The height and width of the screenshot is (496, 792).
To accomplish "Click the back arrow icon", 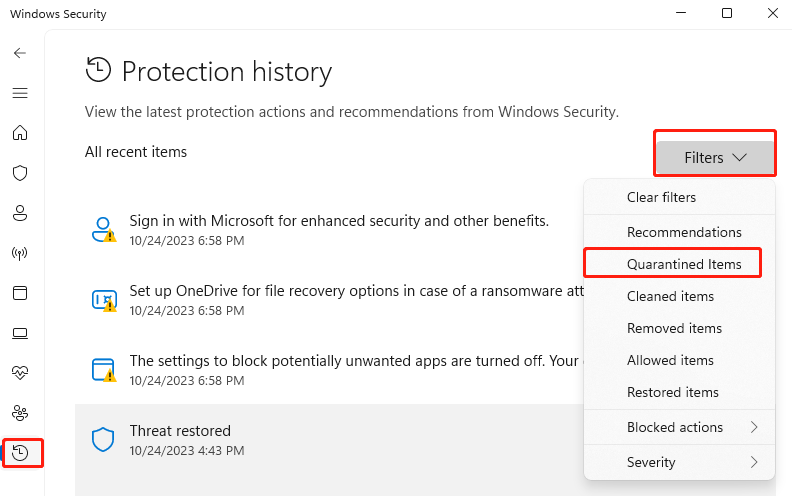I will pyautogui.click(x=20, y=53).
